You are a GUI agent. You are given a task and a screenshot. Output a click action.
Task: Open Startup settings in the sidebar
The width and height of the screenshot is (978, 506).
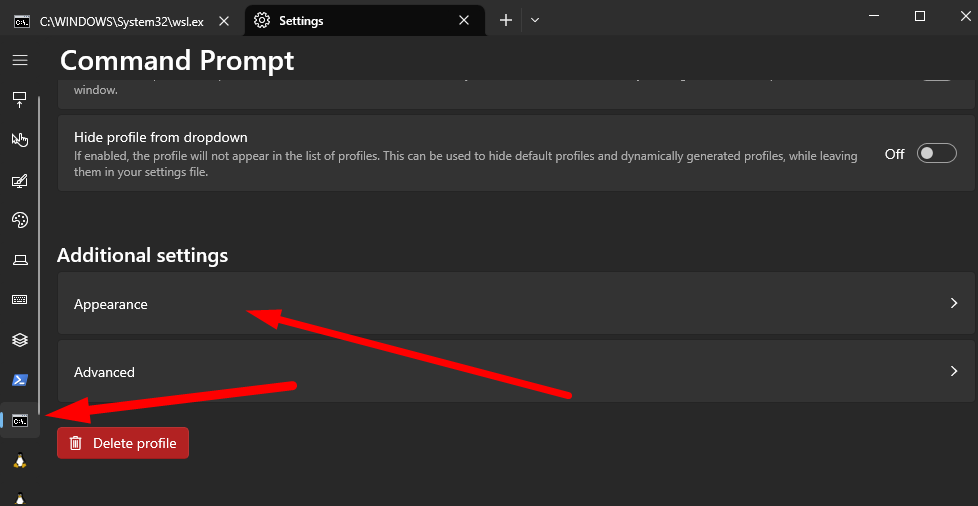point(19,100)
